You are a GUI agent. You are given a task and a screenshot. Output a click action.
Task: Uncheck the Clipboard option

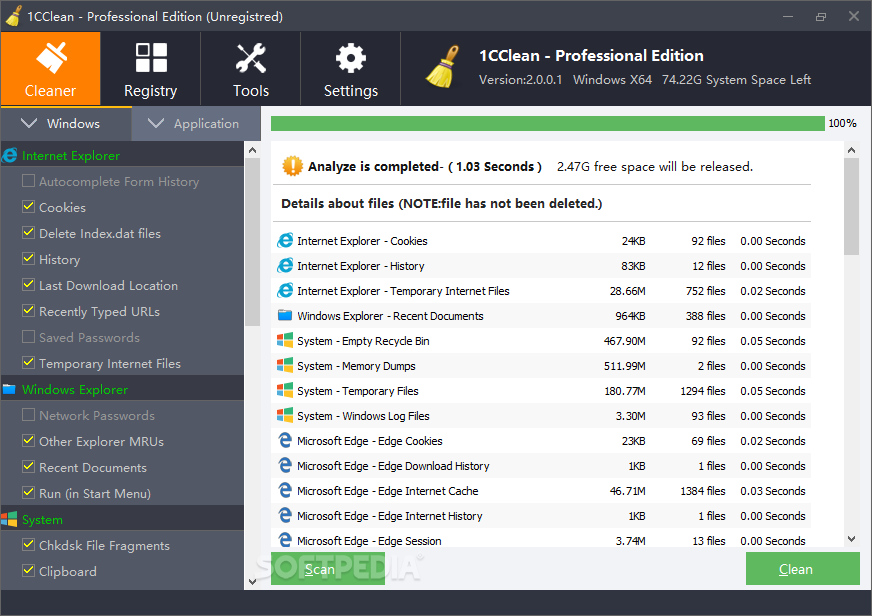[x=28, y=570]
